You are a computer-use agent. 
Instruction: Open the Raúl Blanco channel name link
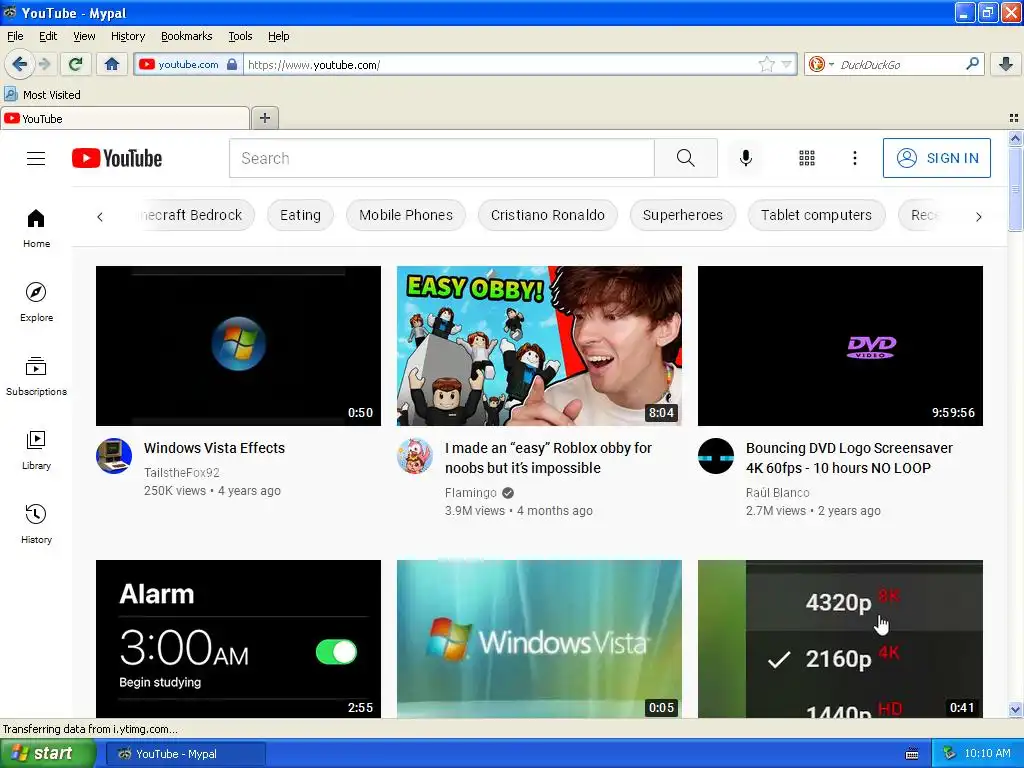tap(777, 492)
